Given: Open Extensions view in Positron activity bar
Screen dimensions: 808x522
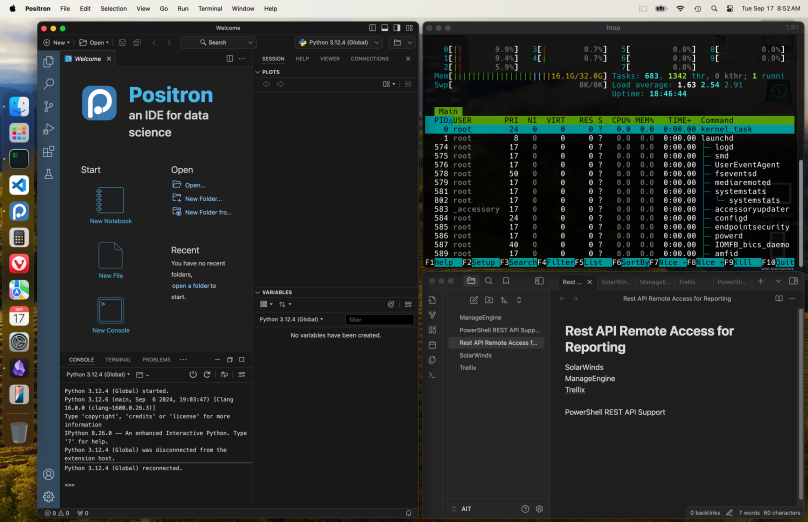Looking at the screenshot, I should (x=48, y=151).
